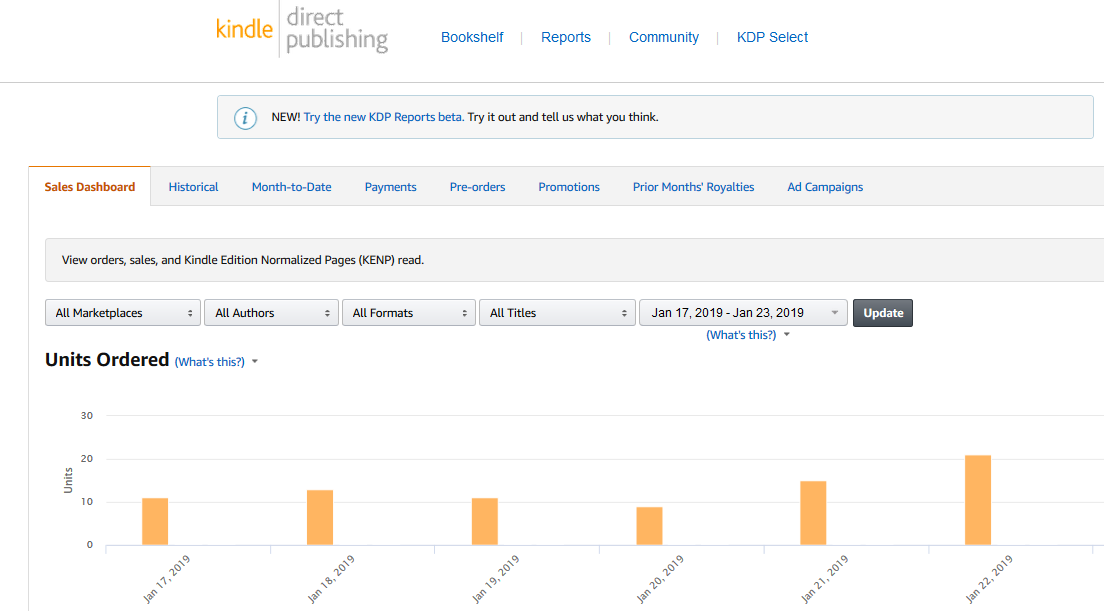The height and width of the screenshot is (611, 1104).
Task: Open the All Formats dropdown
Action: pyautogui.click(x=408, y=313)
